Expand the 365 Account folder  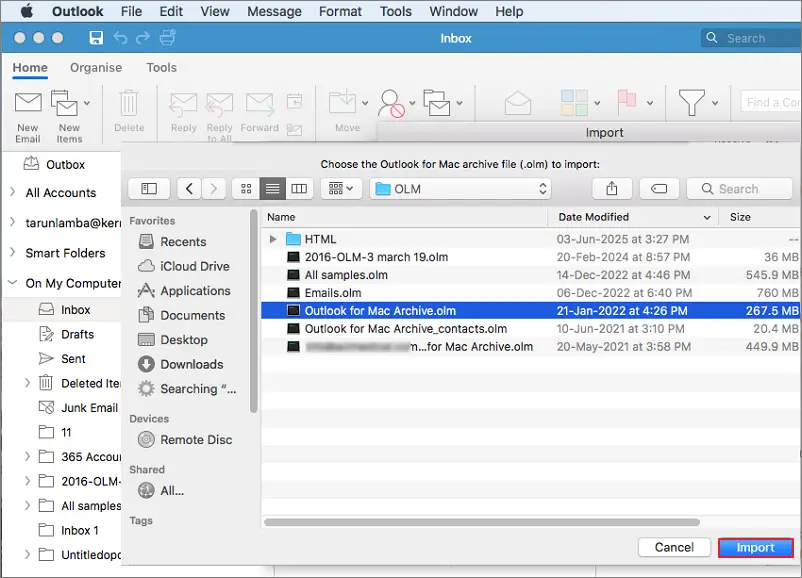pos(27,456)
